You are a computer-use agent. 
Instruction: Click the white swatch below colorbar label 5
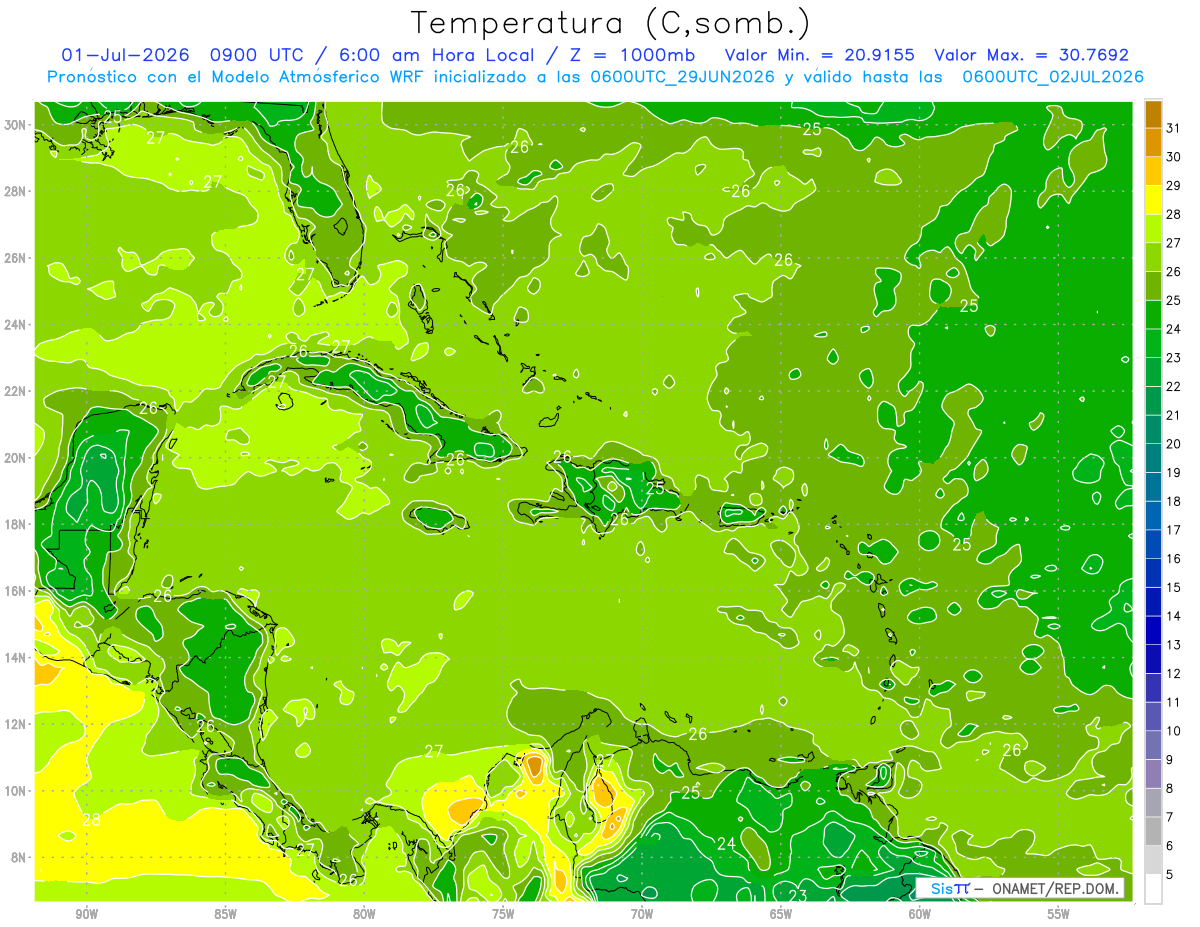[x=1153, y=889]
